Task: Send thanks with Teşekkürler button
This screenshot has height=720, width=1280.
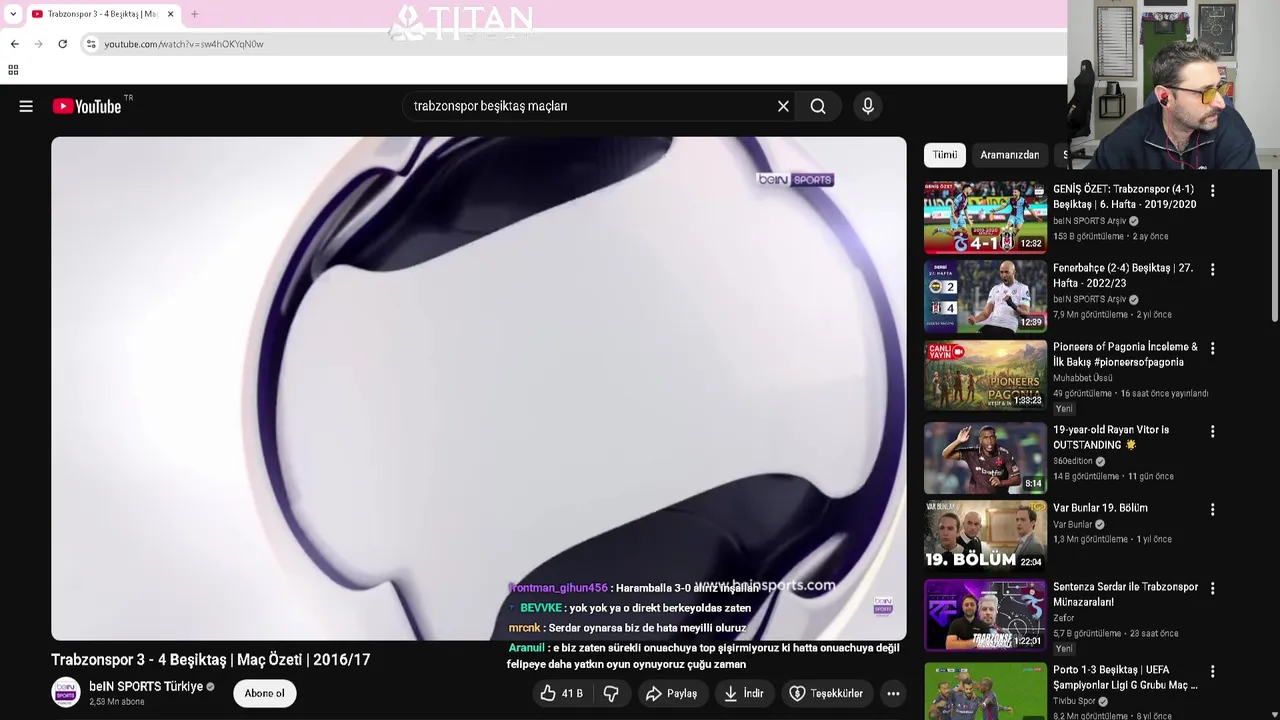Action: coord(826,693)
